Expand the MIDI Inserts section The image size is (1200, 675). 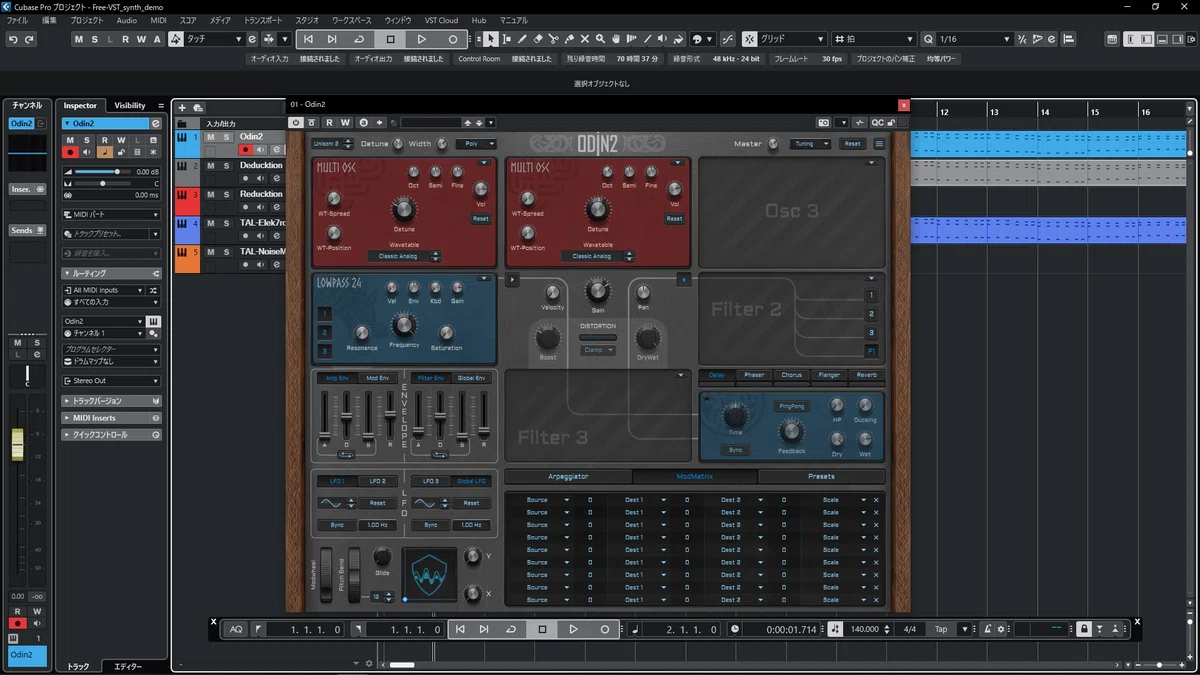click(111, 418)
